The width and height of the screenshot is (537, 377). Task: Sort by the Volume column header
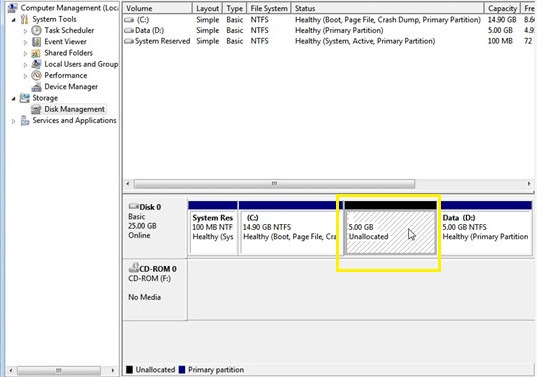[x=158, y=8]
